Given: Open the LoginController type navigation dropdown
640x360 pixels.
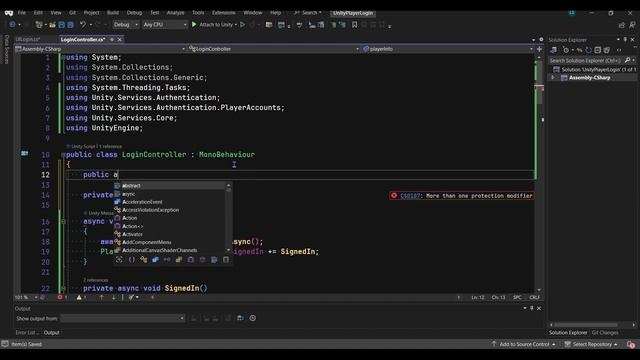Looking at the screenshot, I should 274,49.
